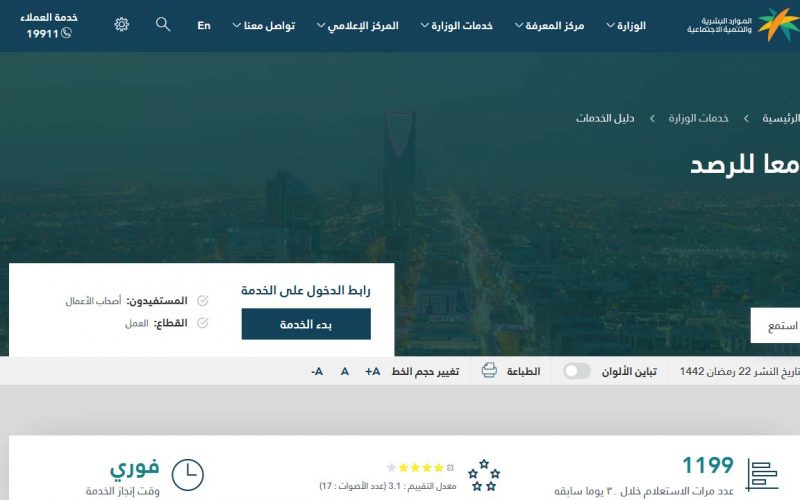800x500 pixels.
Task: Click the search magnifier icon
Action: pos(163,24)
